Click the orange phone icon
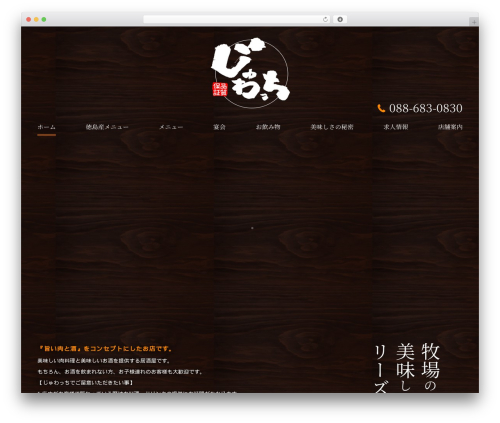 [381, 108]
